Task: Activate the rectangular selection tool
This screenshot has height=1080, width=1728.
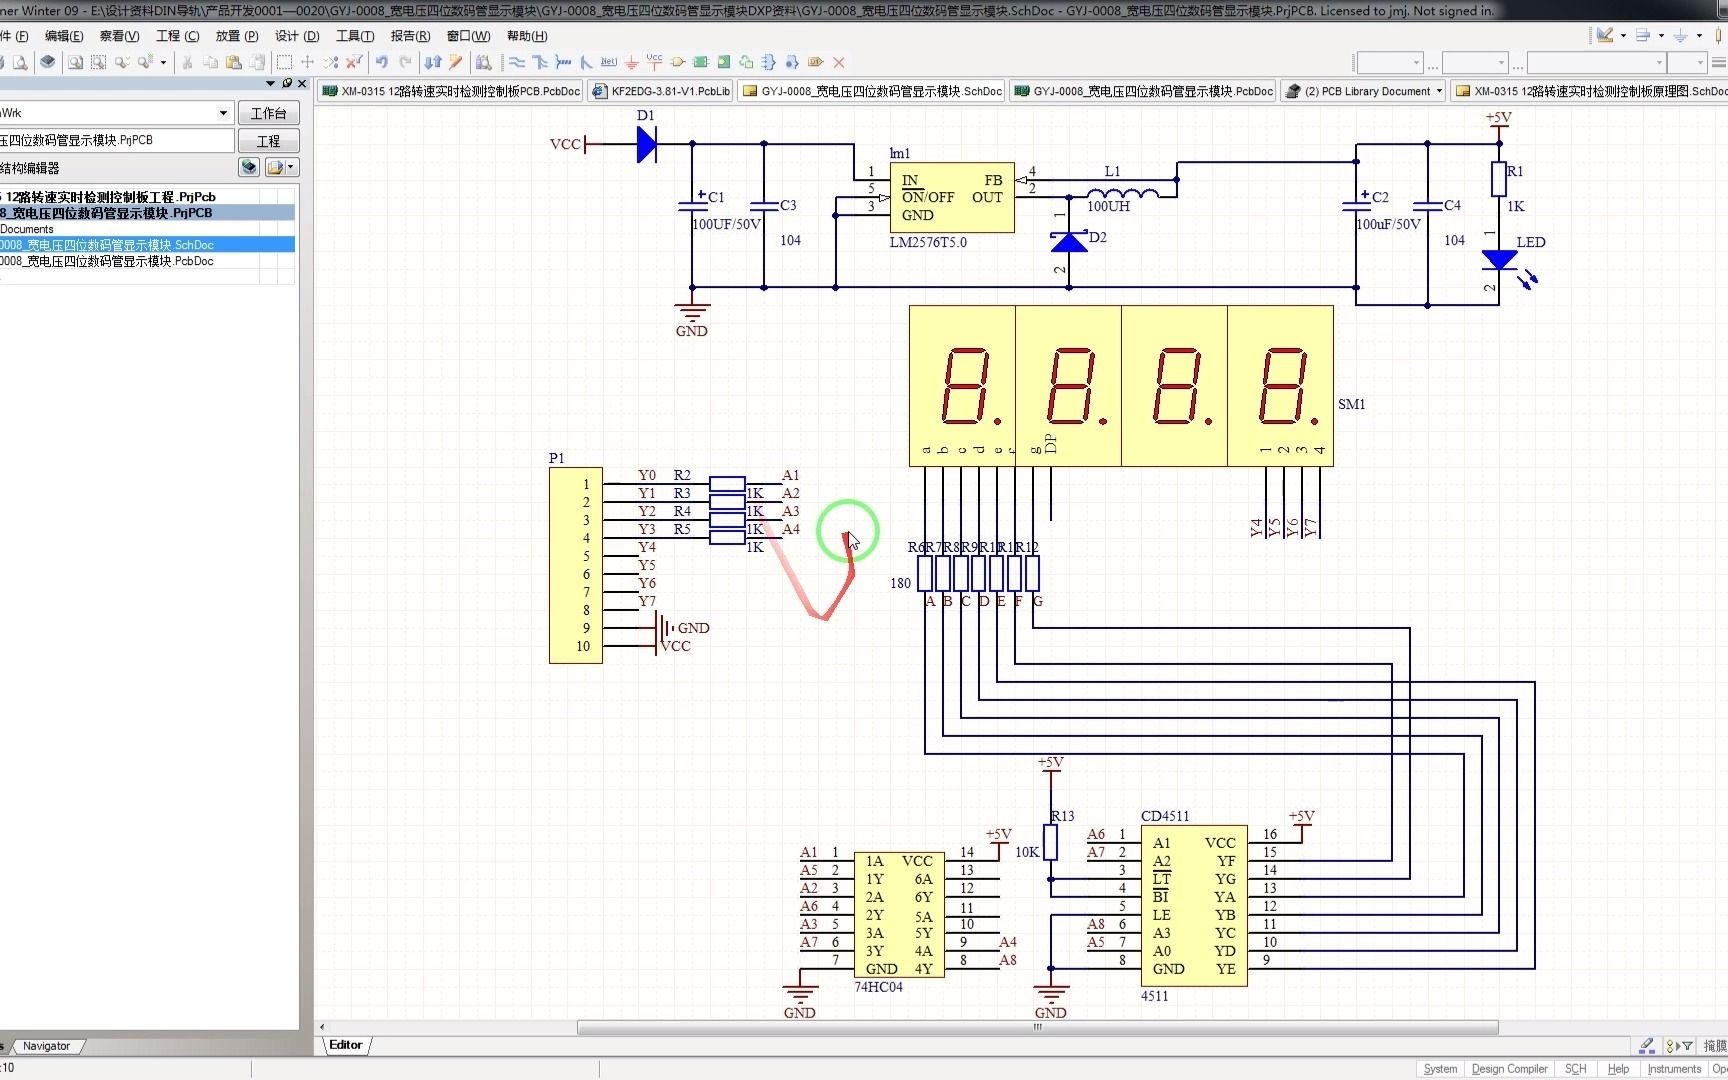Action: pos(284,62)
